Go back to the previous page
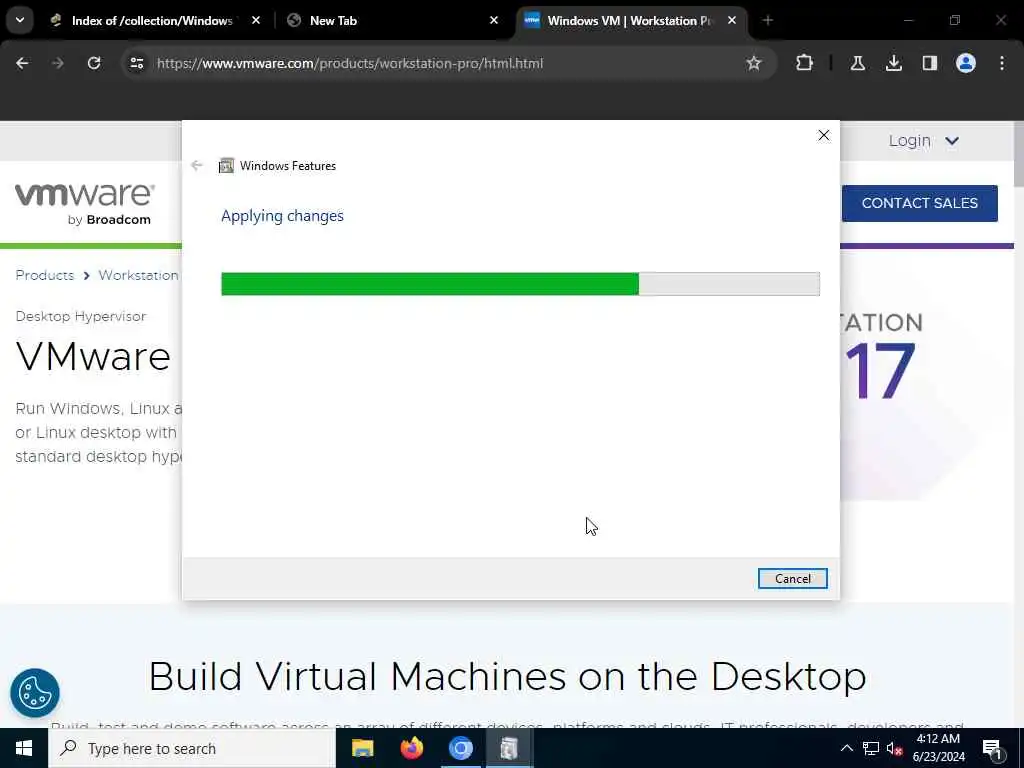1024x768 pixels. click(22, 63)
